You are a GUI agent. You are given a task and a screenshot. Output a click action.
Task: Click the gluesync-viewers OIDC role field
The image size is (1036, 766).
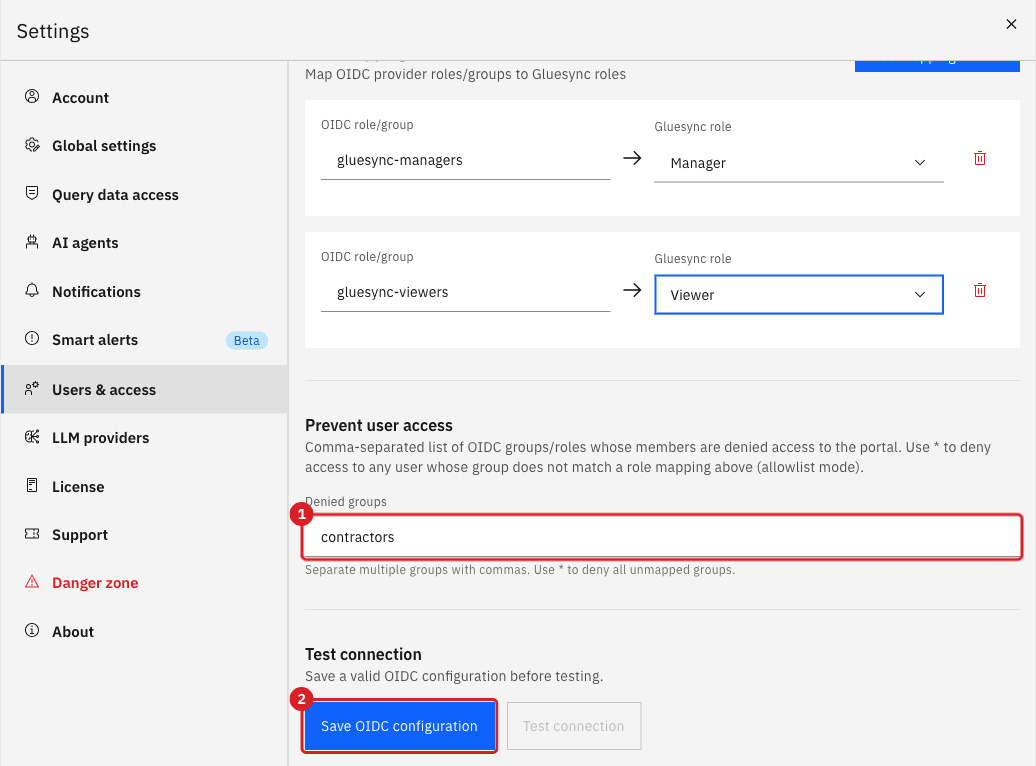coord(465,293)
